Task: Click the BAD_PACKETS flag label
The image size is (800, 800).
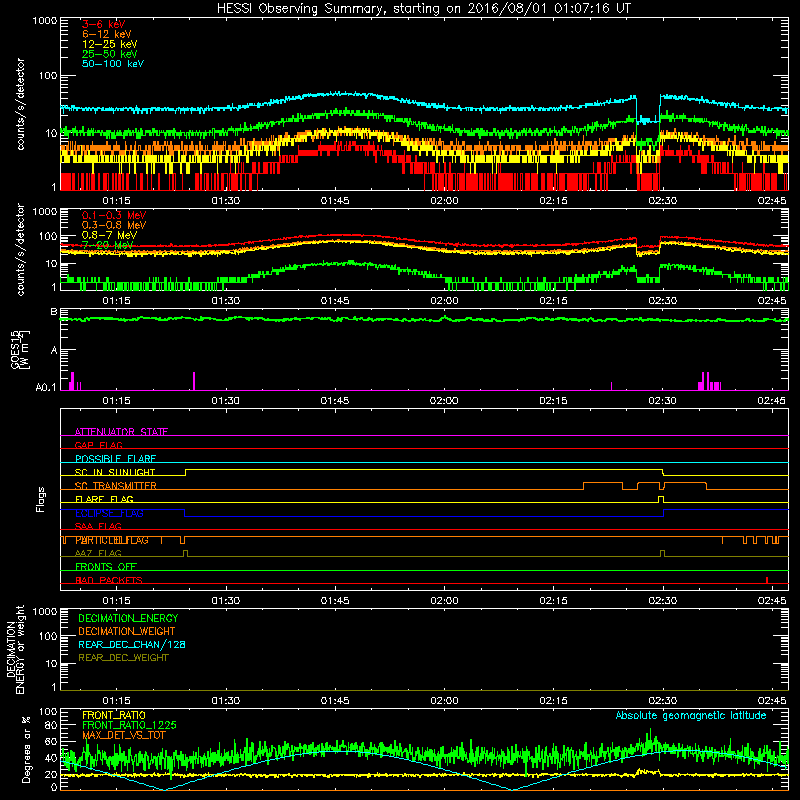Action: click(x=109, y=580)
